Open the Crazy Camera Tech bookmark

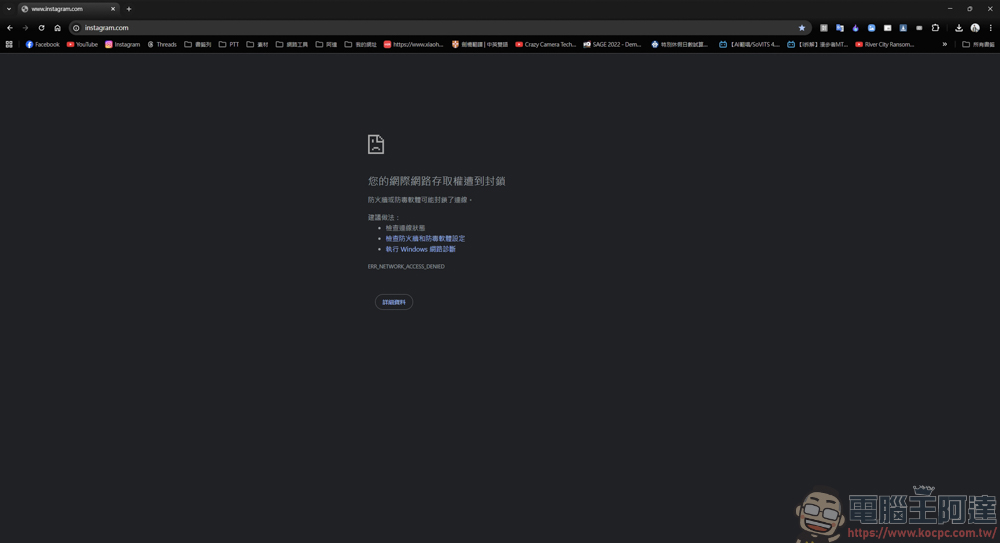546,45
